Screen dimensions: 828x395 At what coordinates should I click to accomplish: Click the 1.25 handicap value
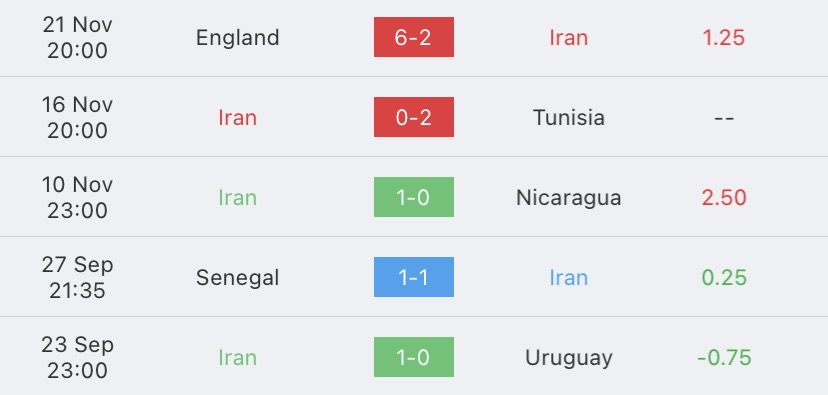pos(723,37)
